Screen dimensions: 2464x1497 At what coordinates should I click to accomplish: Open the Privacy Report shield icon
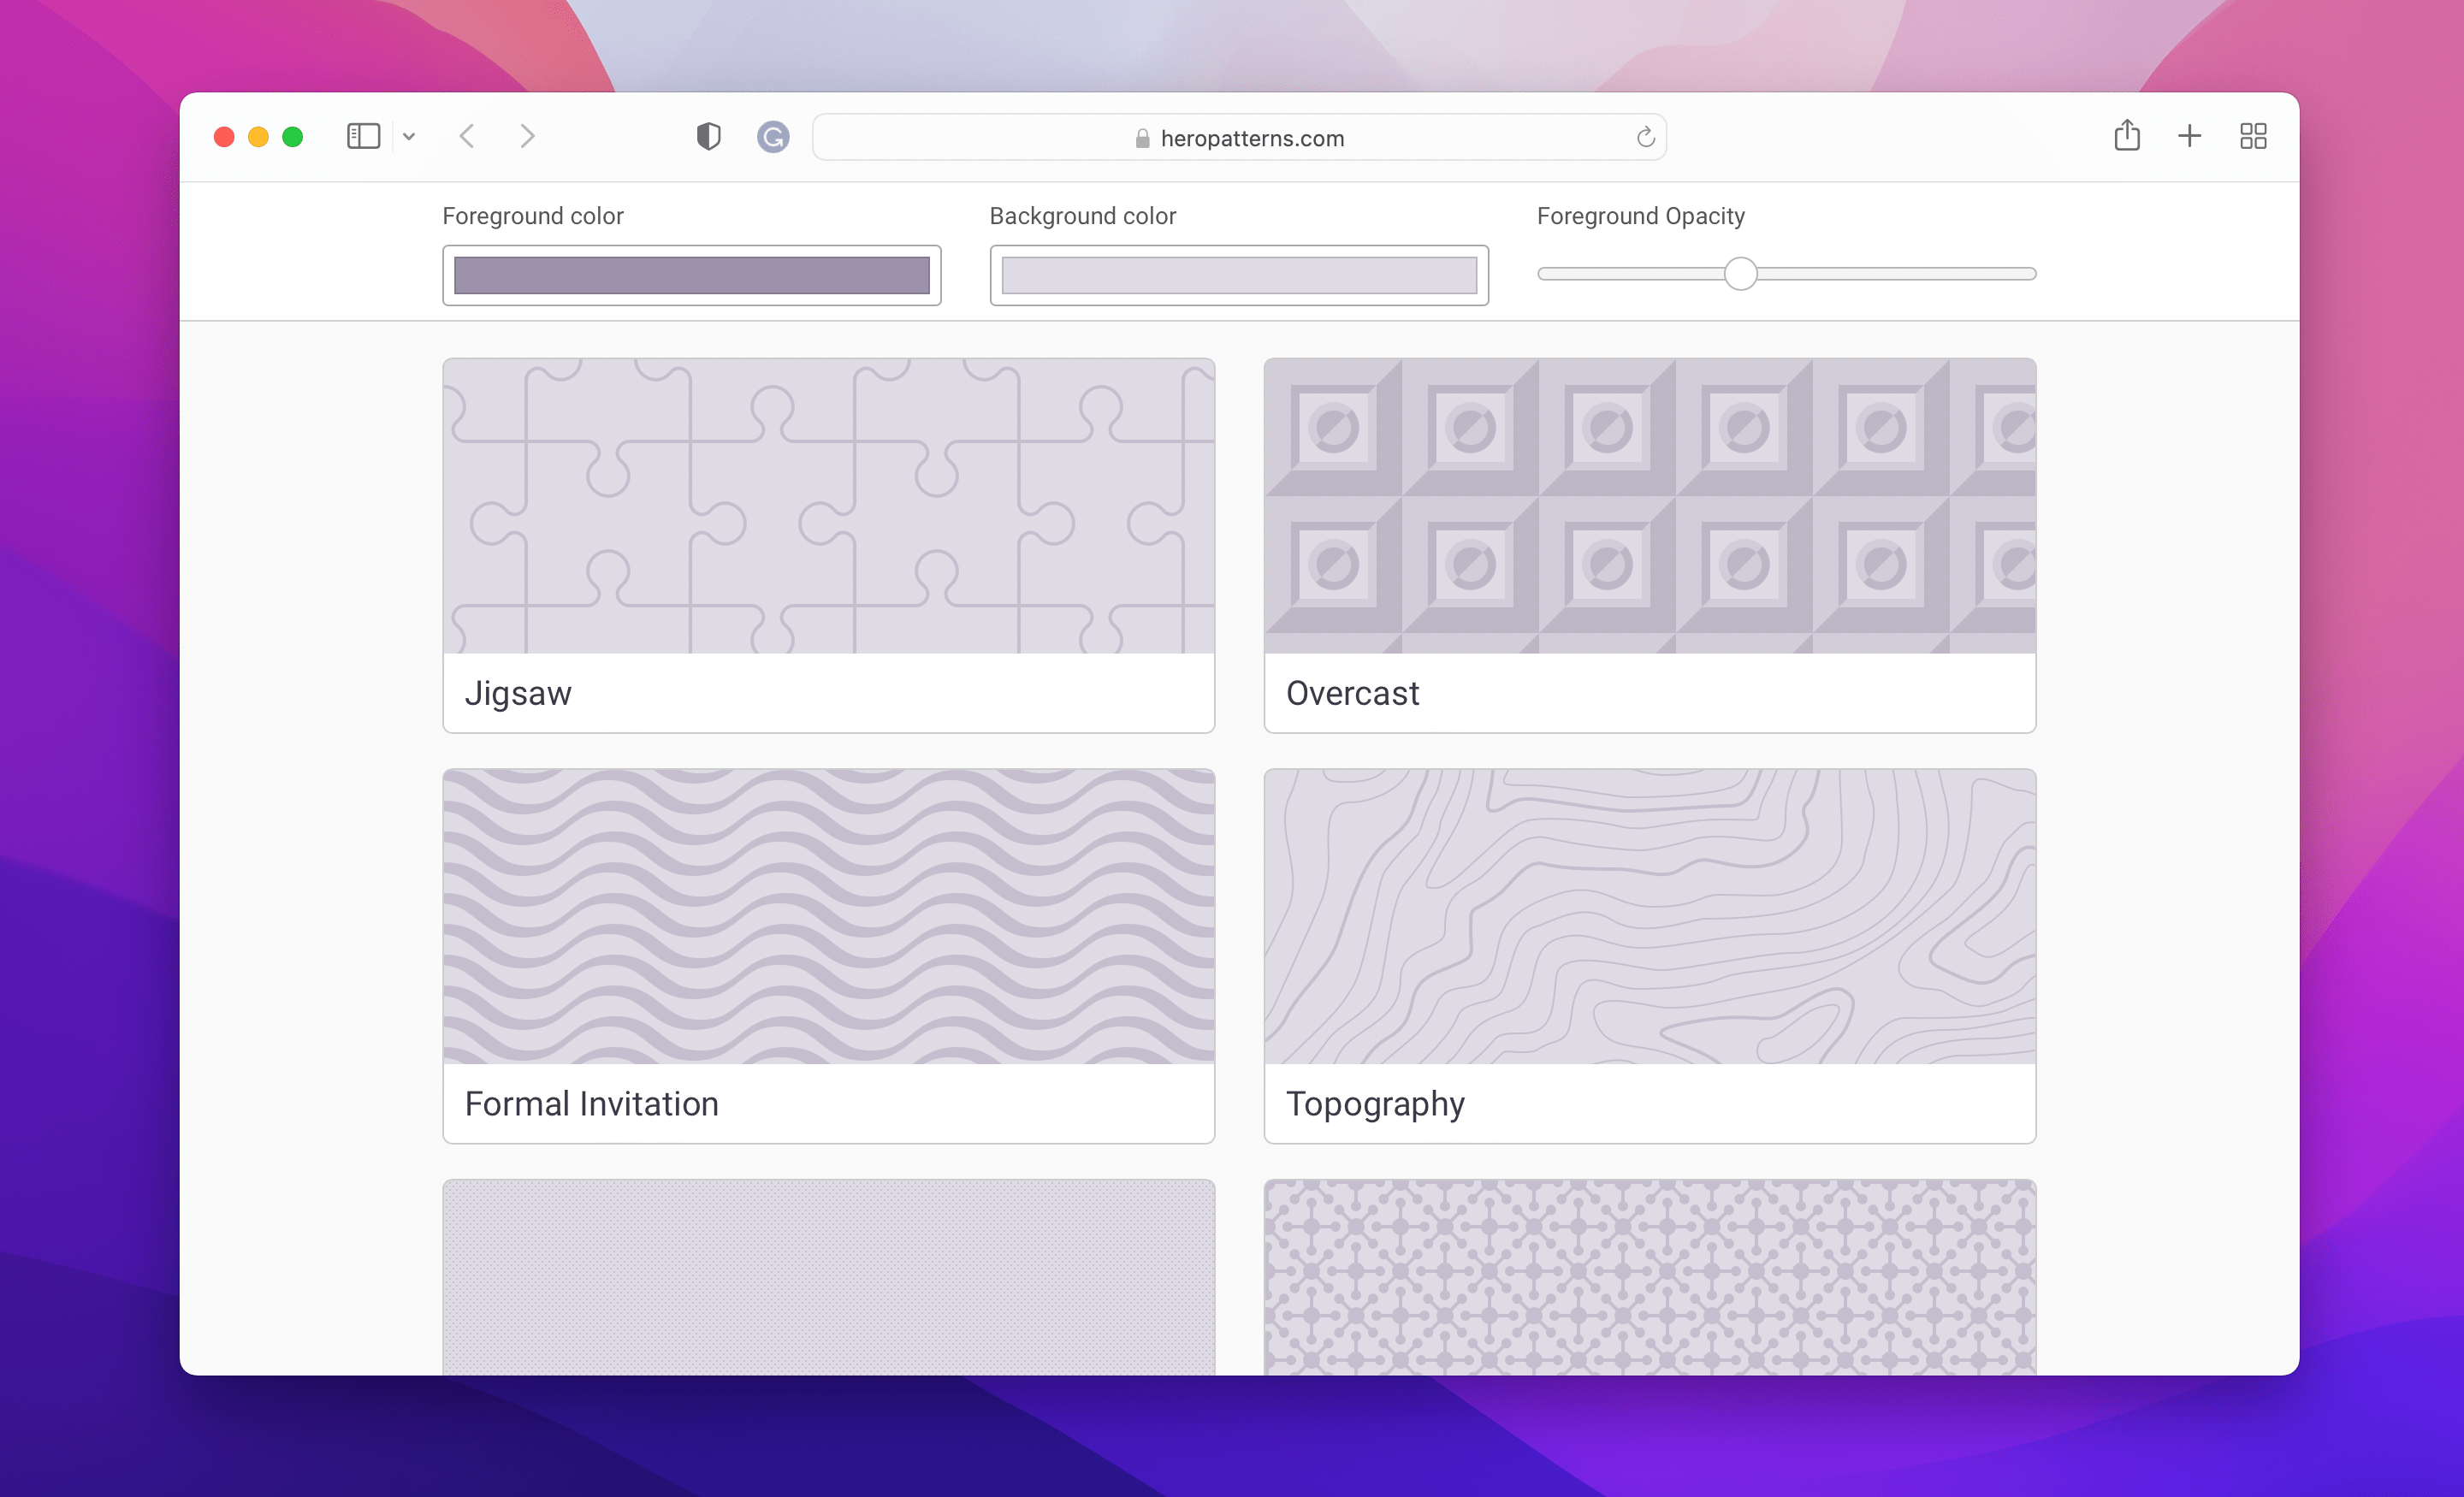(x=708, y=136)
